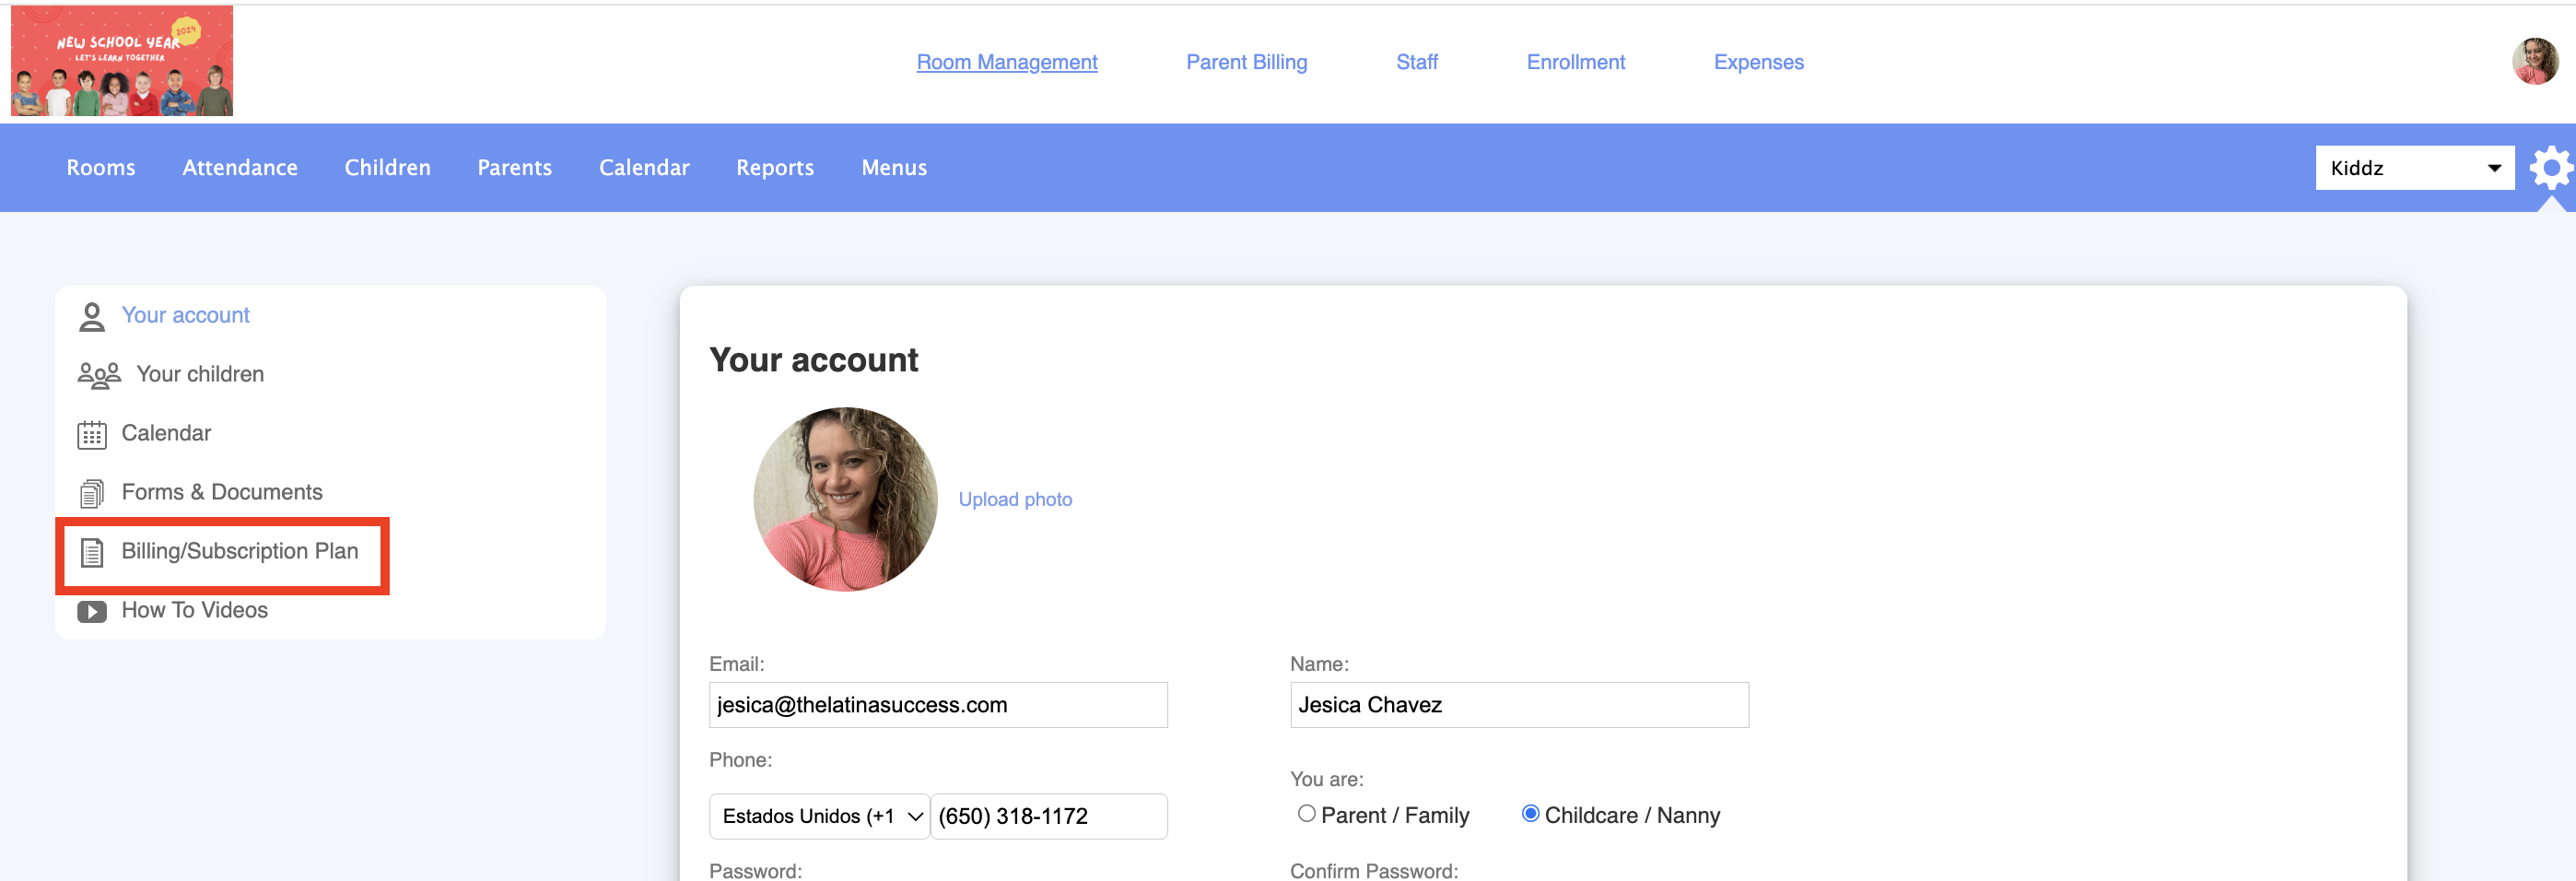2576x881 pixels.
Task: Click the Forms & Documents pages icon
Action: (x=92, y=493)
